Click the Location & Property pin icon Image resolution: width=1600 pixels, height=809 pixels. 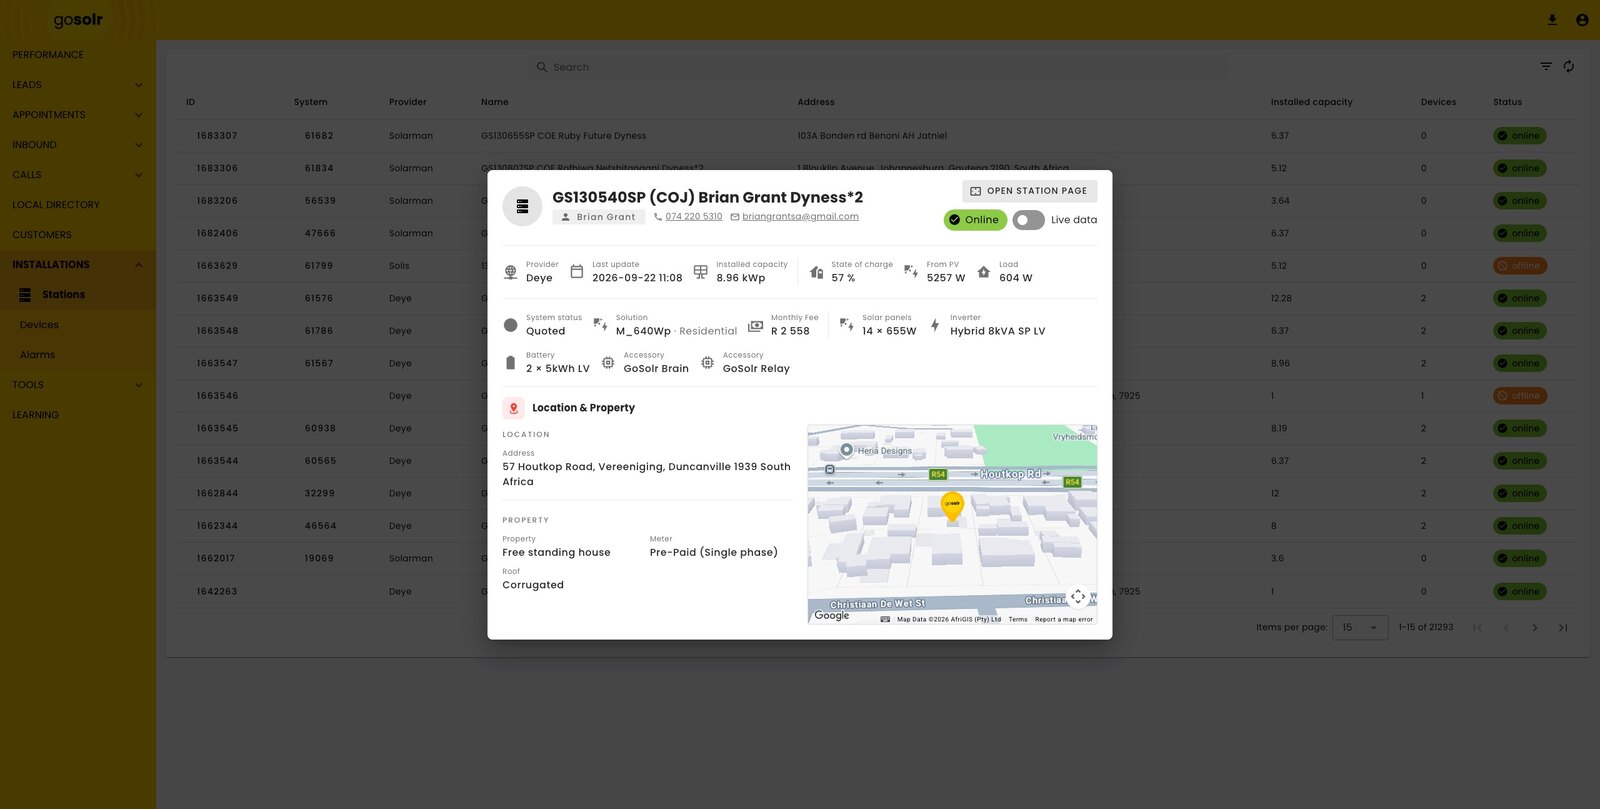(513, 408)
